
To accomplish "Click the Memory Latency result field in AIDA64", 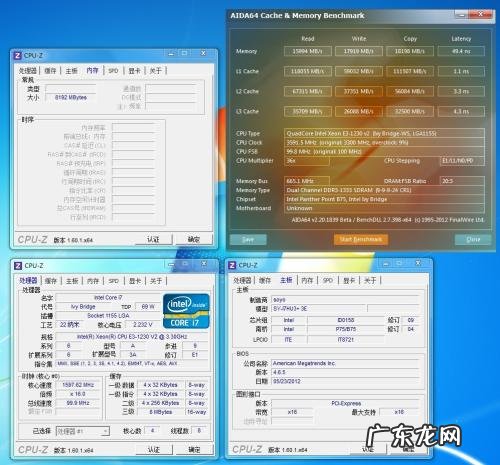I will point(461,51).
